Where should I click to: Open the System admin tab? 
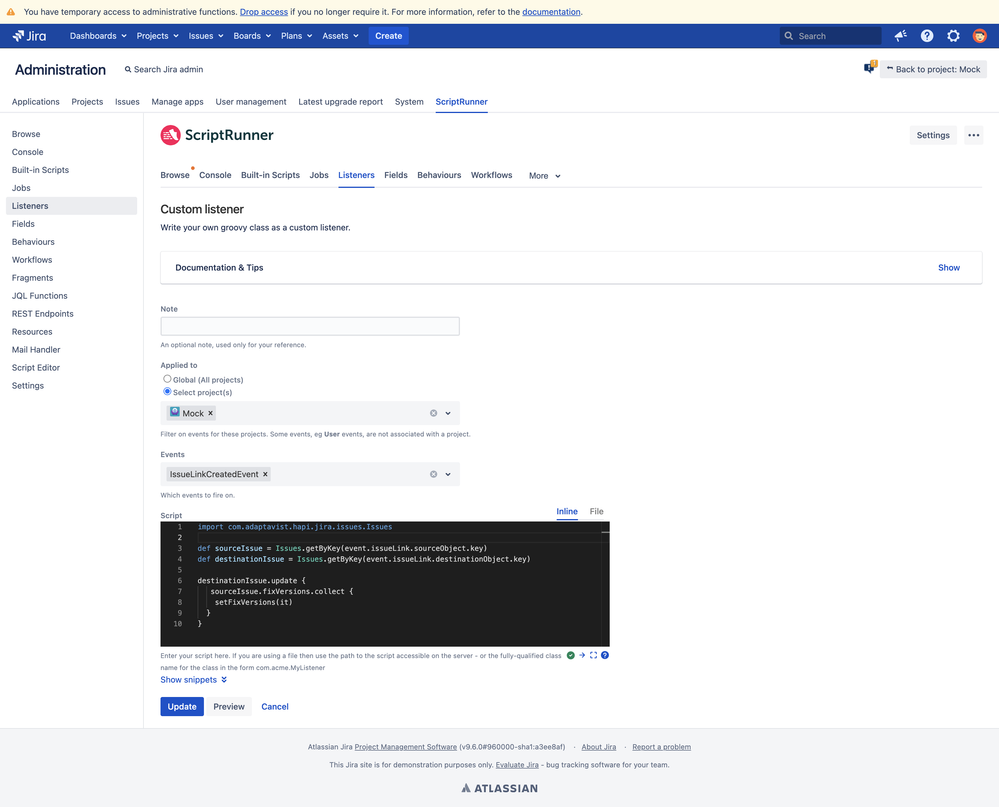click(409, 102)
